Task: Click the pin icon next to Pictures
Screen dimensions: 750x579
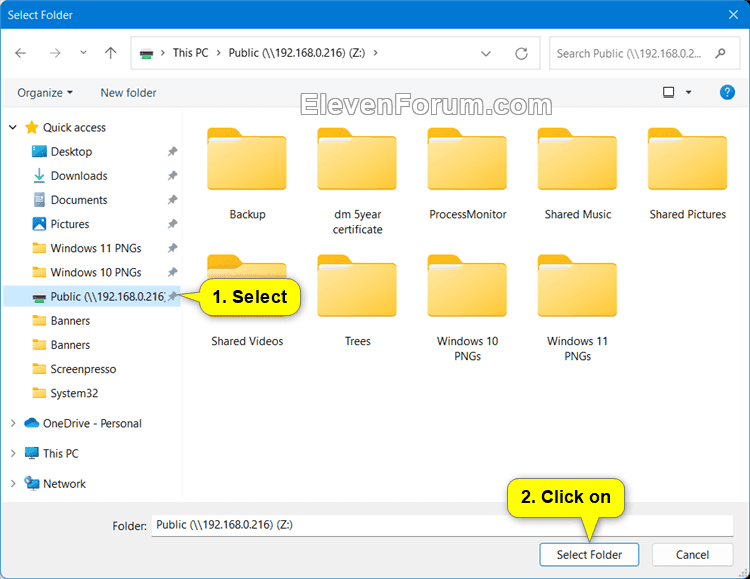Action: (x=173, y=224)
